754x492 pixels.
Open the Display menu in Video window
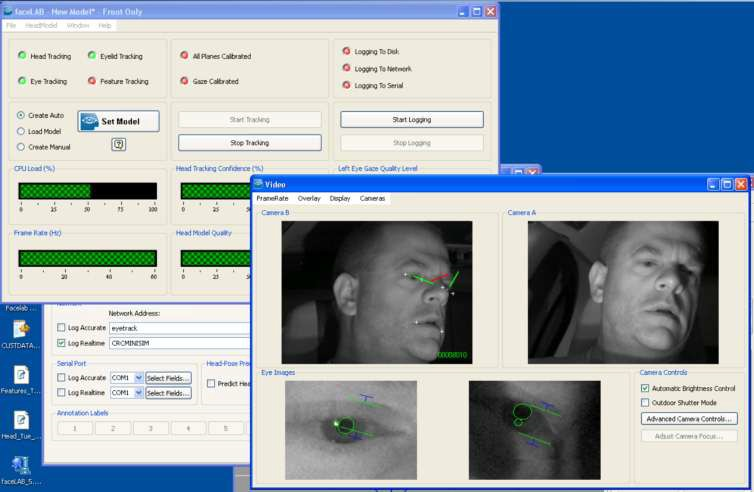coord(340,198)
